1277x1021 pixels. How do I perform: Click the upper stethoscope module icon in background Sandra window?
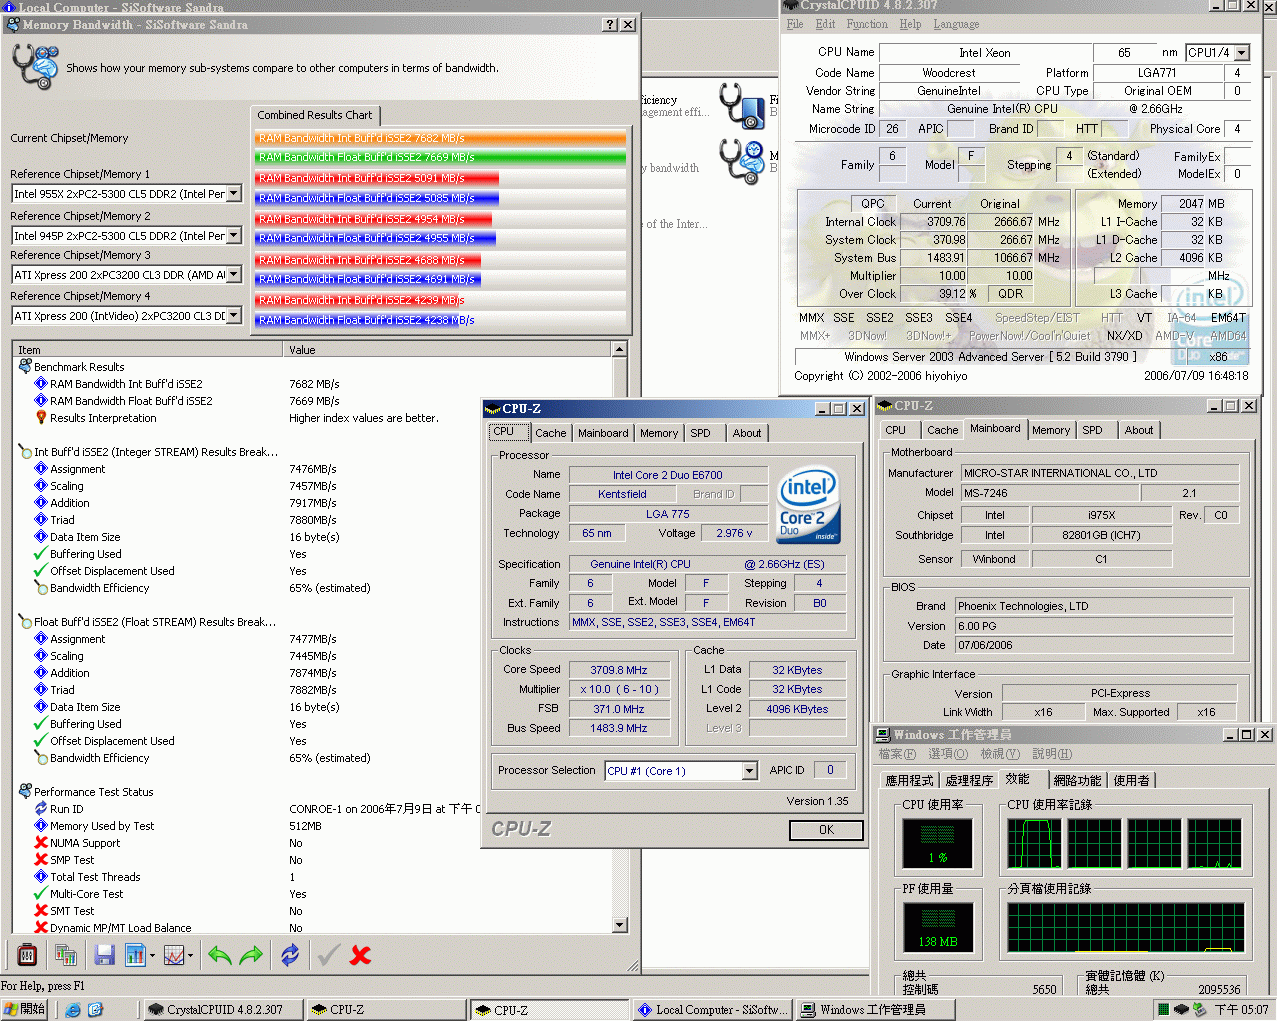tap(741, 105)
